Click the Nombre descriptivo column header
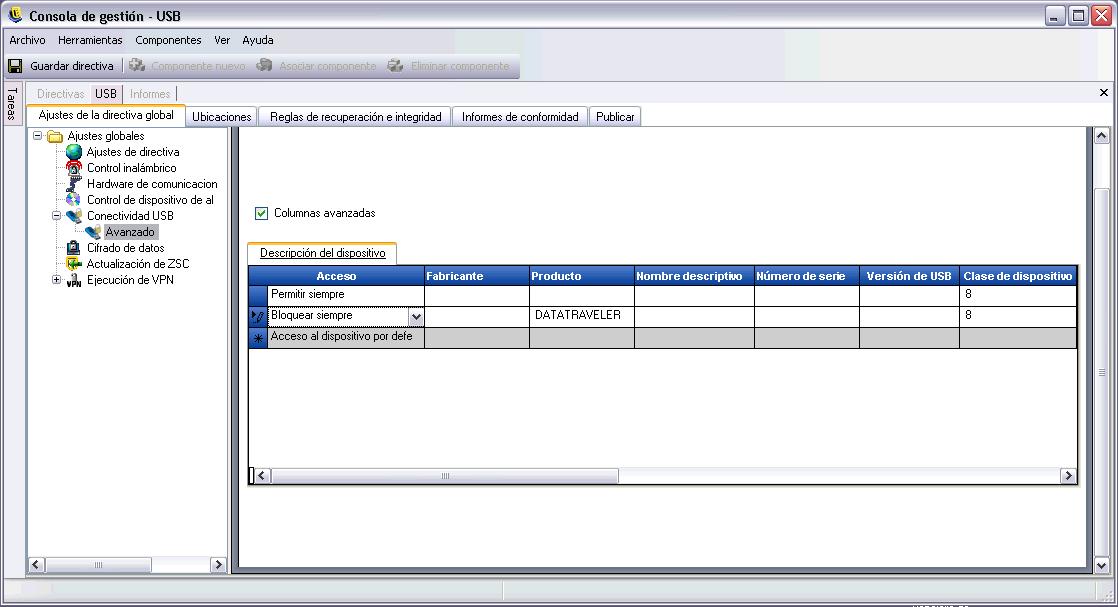 click(694, 276)
